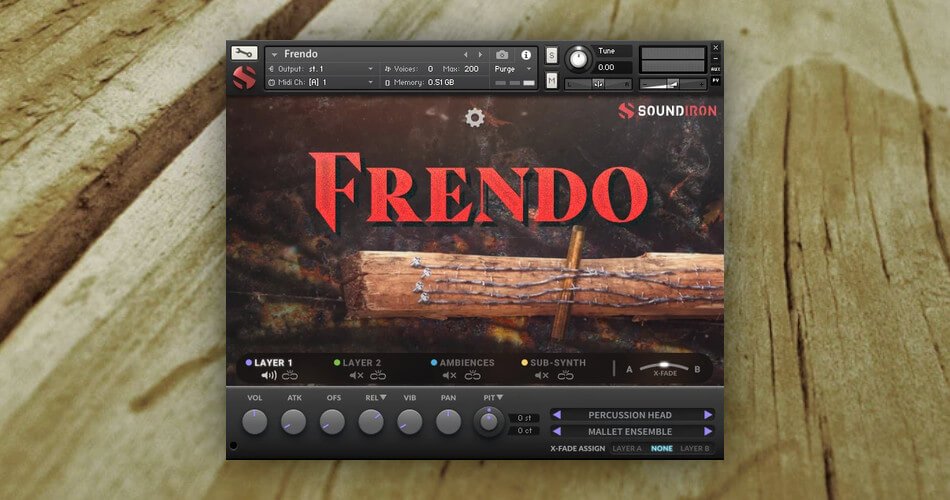Select previous category left of Percussion Head
Viewport: 950px width, 500px height.
tap(557, 415)
